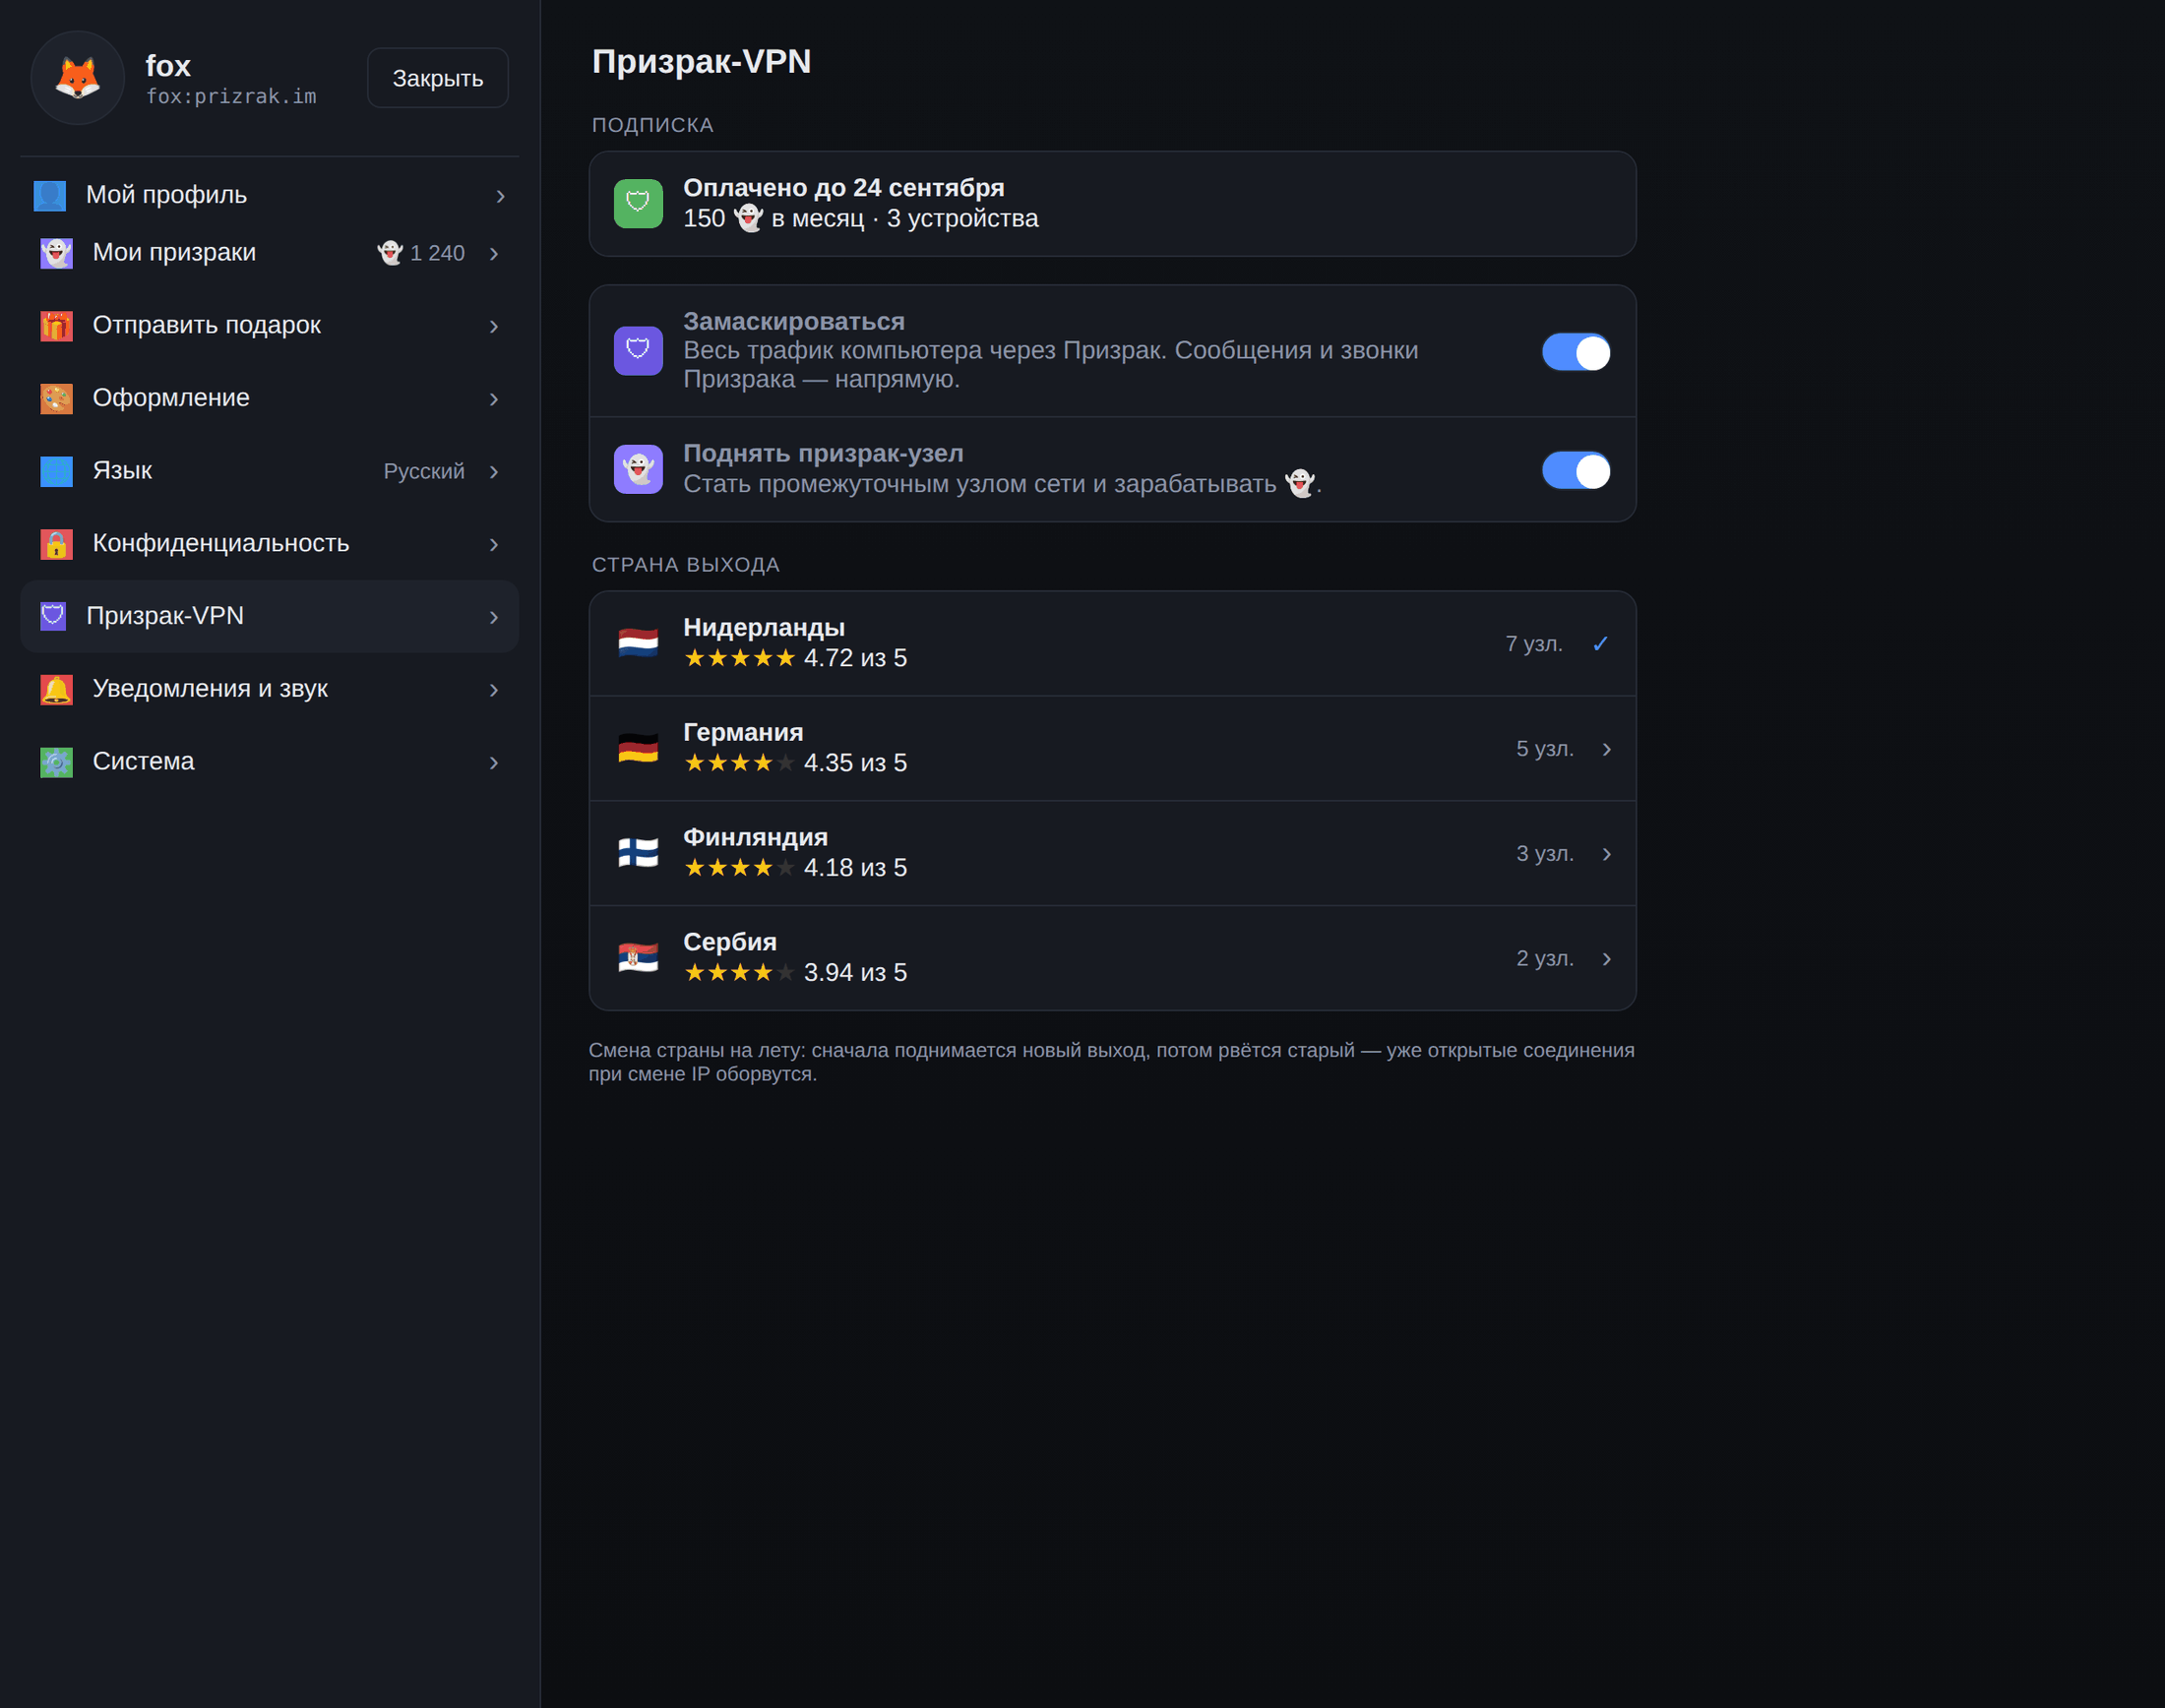This screenshot has width=2165, height=1708.
Task: Click the Конфиденциальность lock icon
Action: coord(57,544)
